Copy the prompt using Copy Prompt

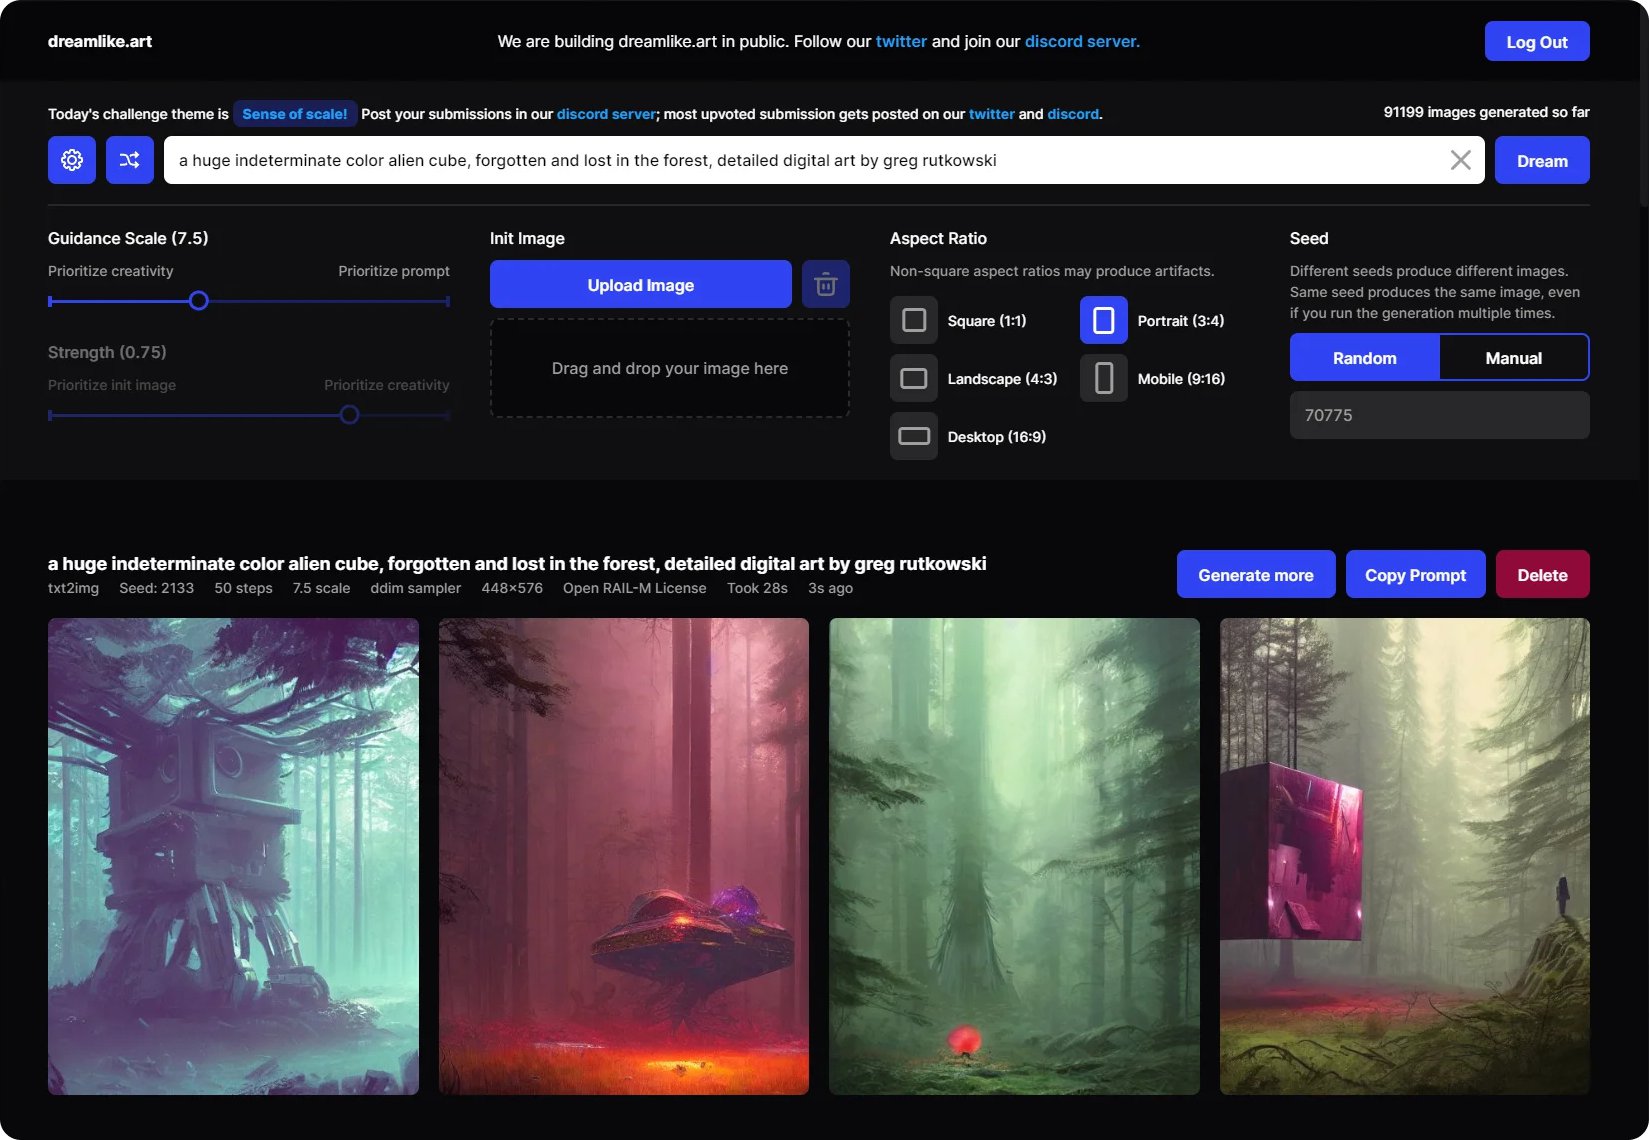[x=1415, y=575]
